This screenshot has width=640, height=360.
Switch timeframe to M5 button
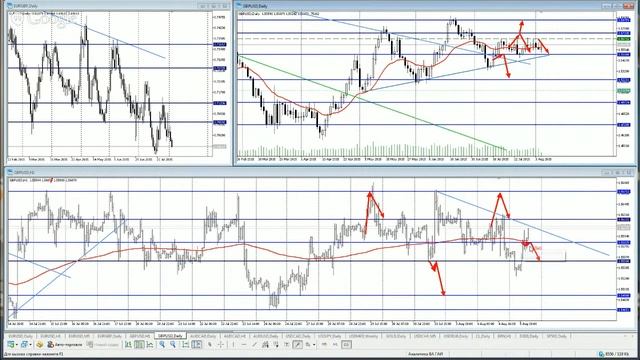324,344
